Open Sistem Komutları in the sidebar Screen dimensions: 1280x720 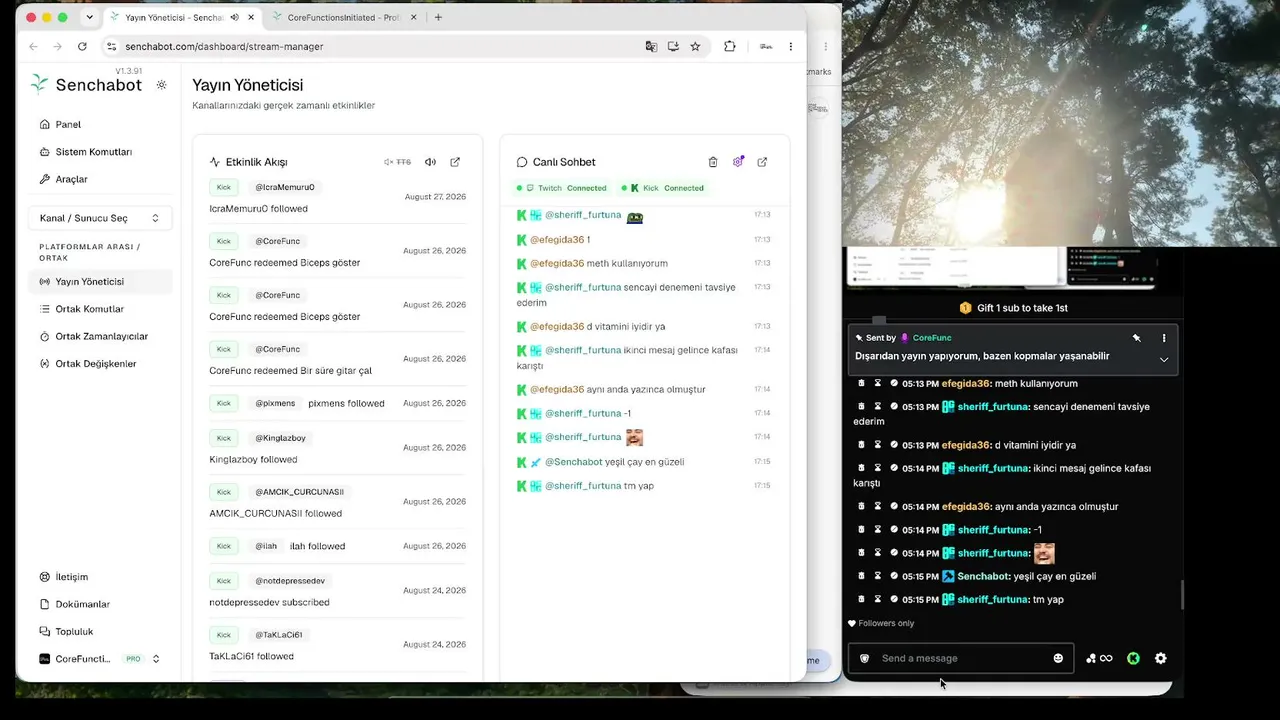pos(100,152)
